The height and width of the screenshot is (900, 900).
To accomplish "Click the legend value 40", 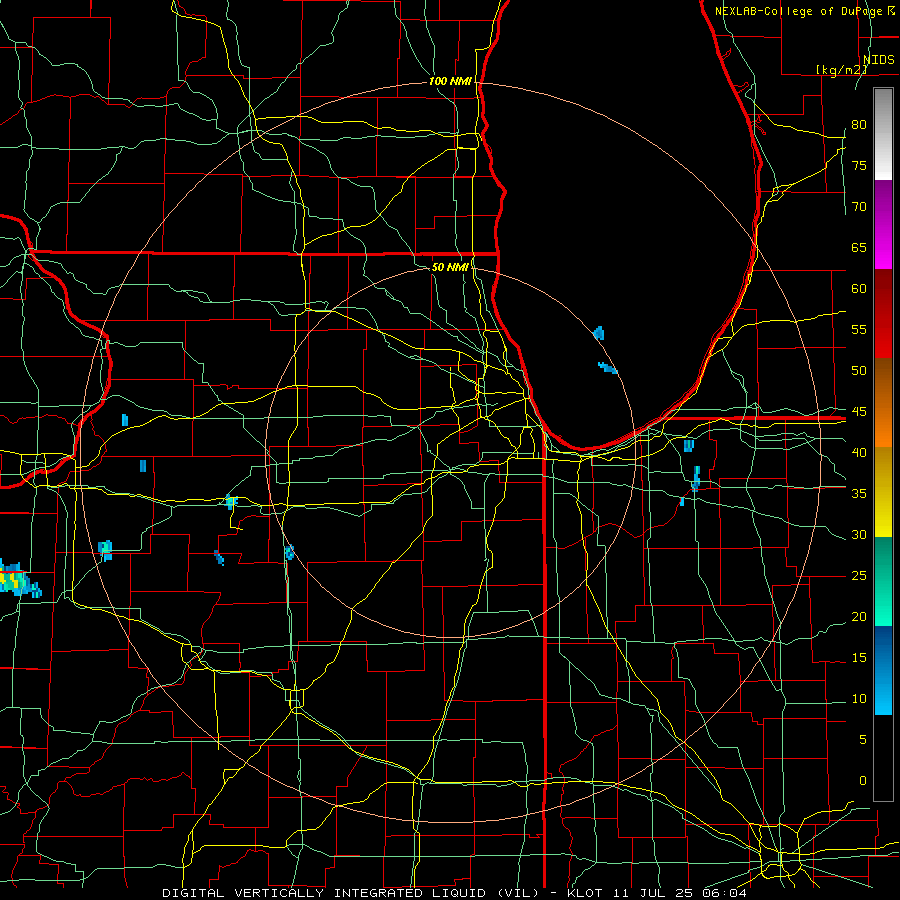I will click(x=859, y=452).
